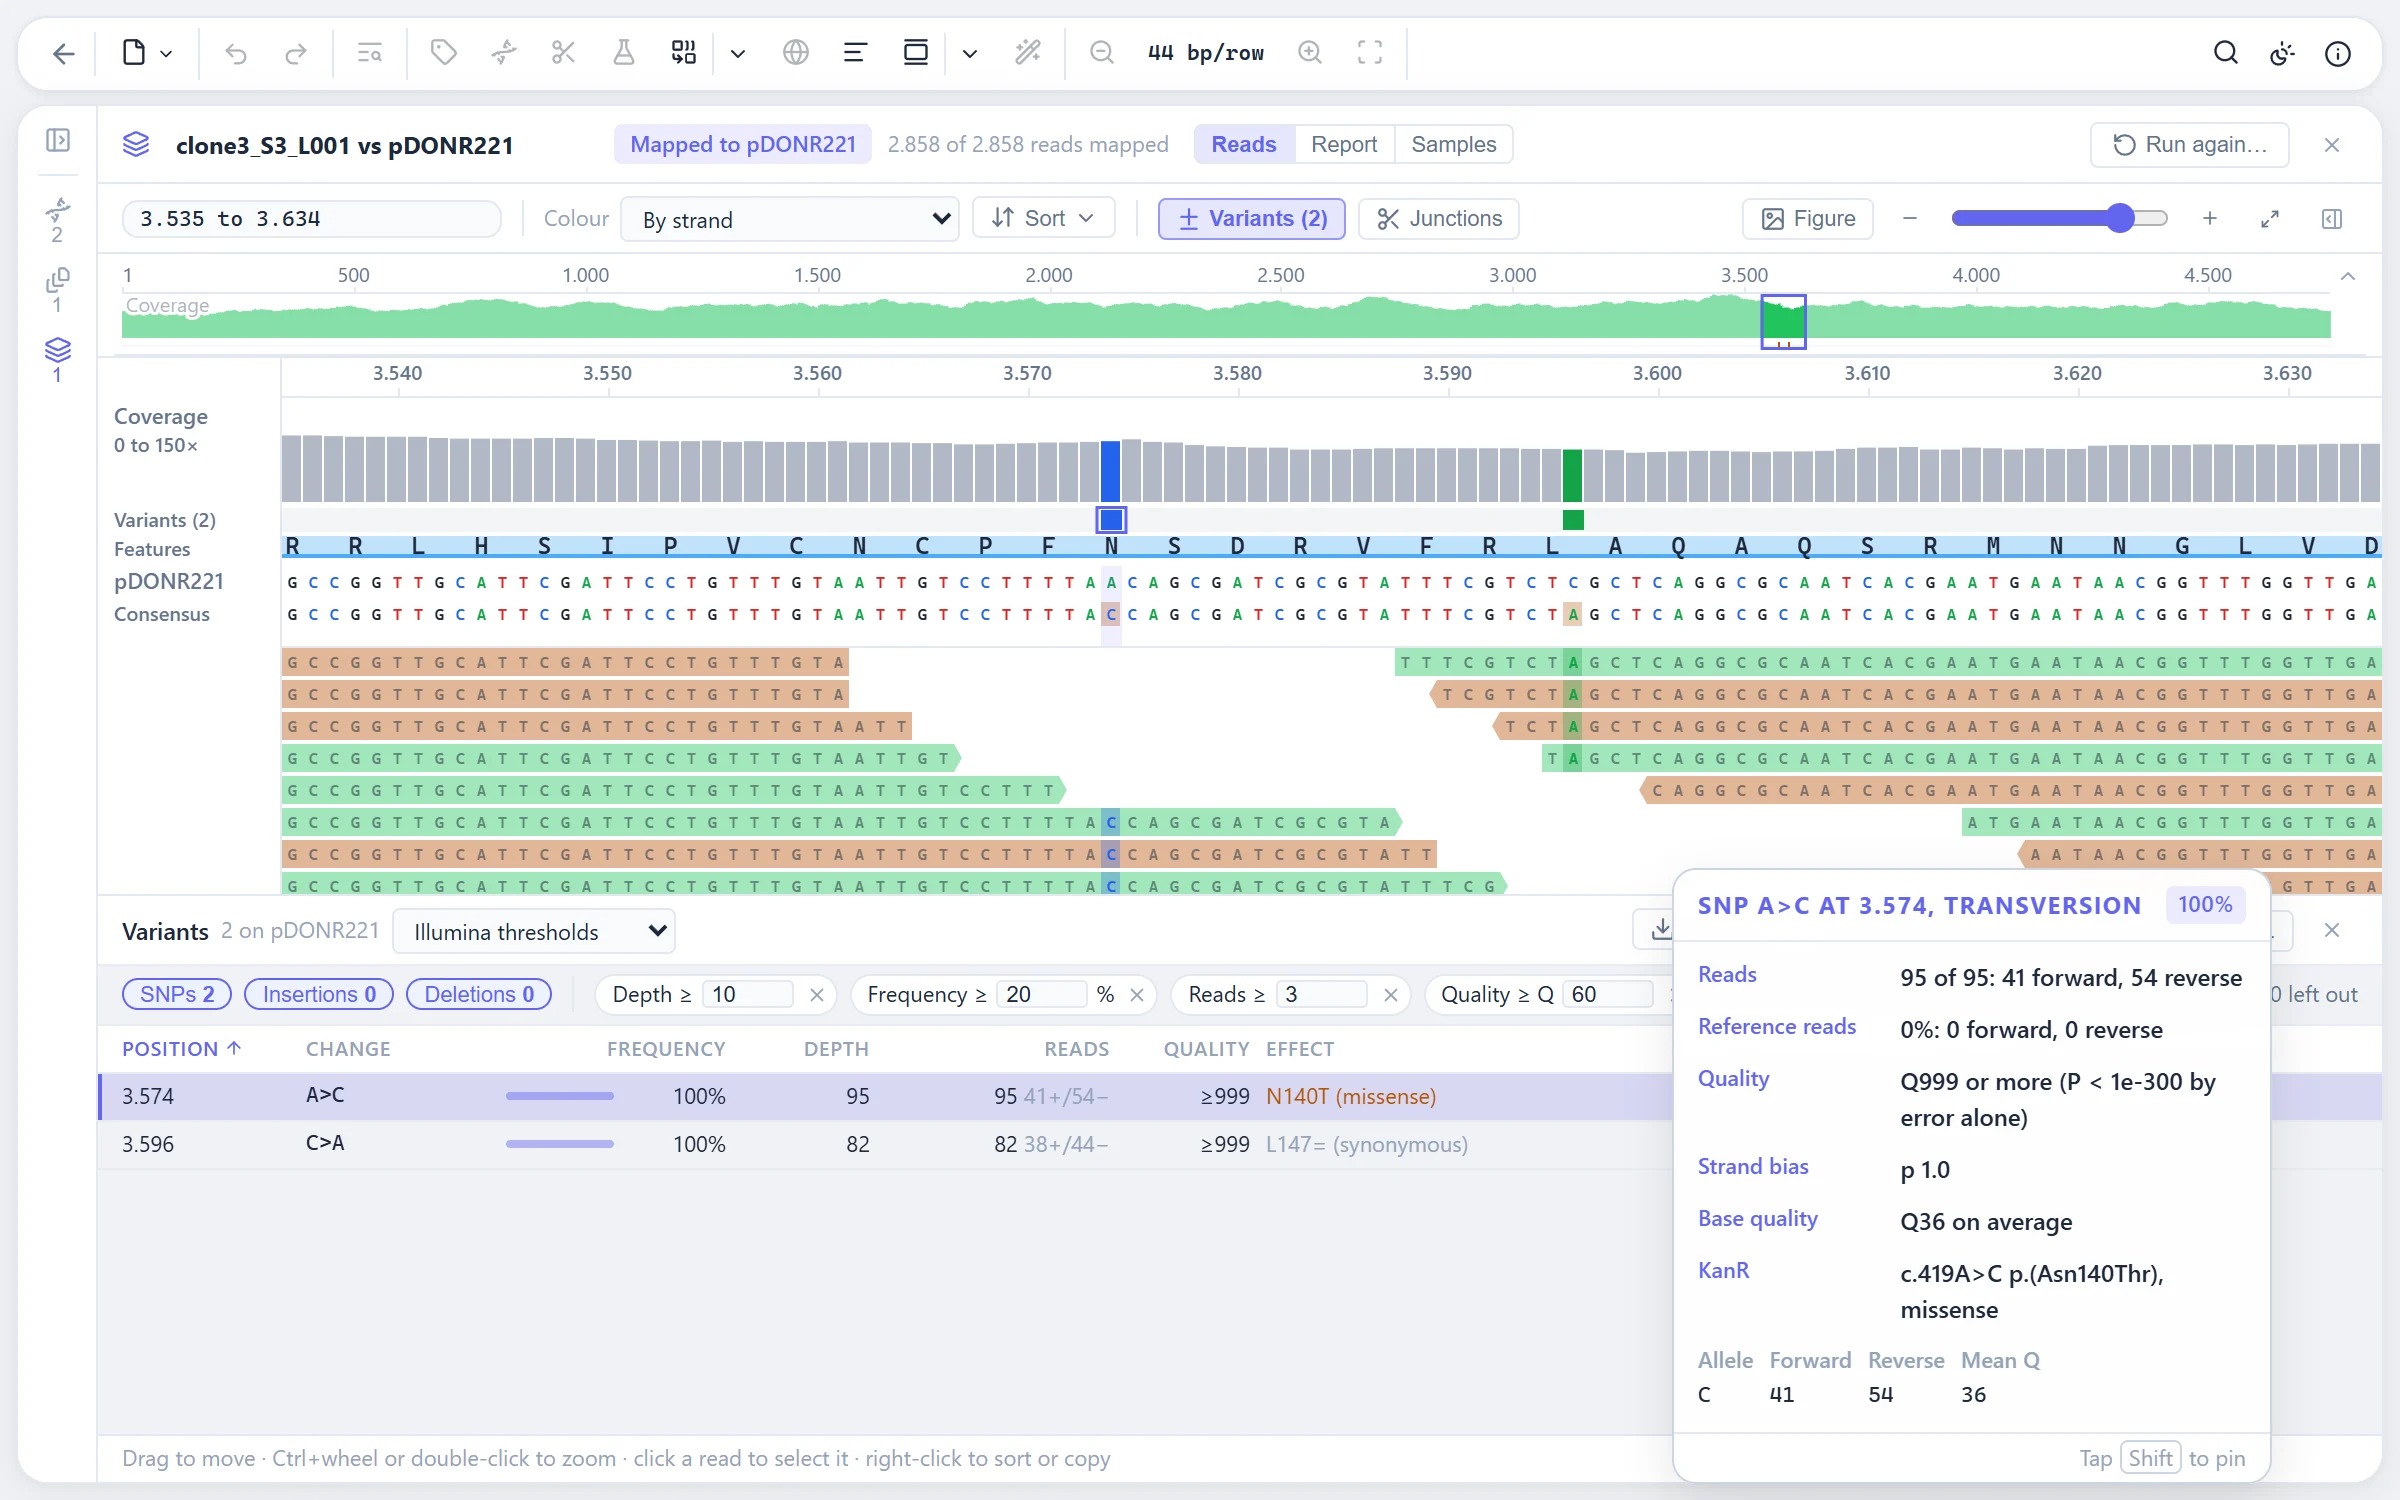Toggle the Variants (2) track button
This screenshot has width=2400, height=1500.
point(1251,219)
